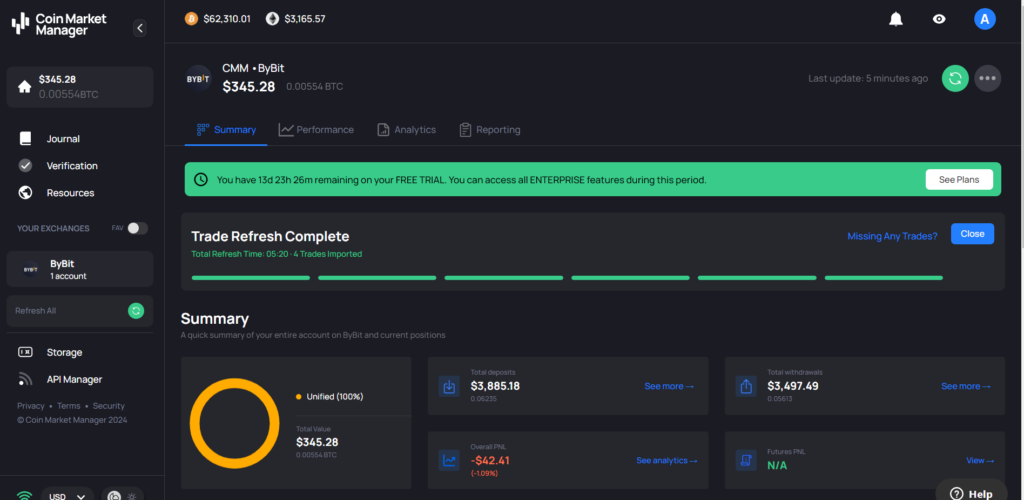Open API Manager
The image size is (1024, 500).
tap(74, 379)
